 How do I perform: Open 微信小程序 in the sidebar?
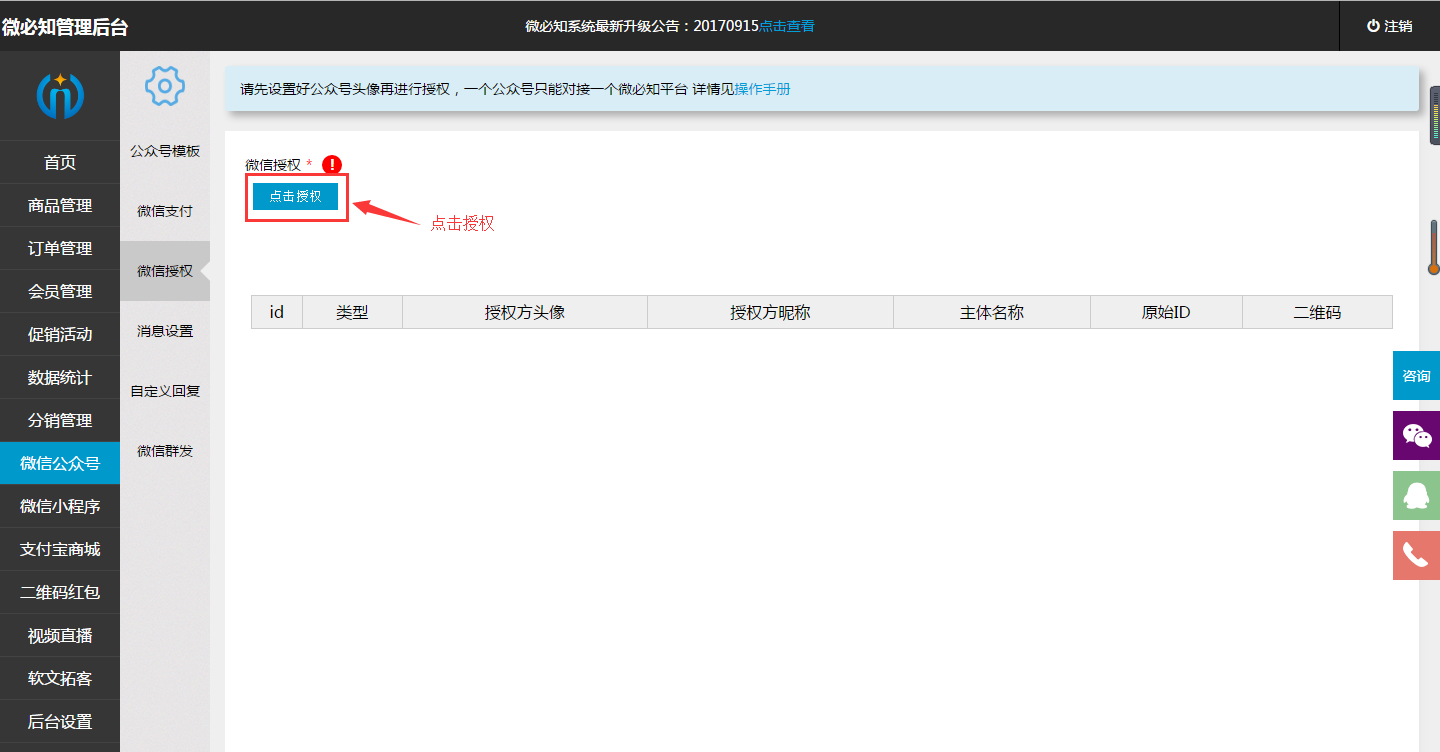[x=60, y=507]
